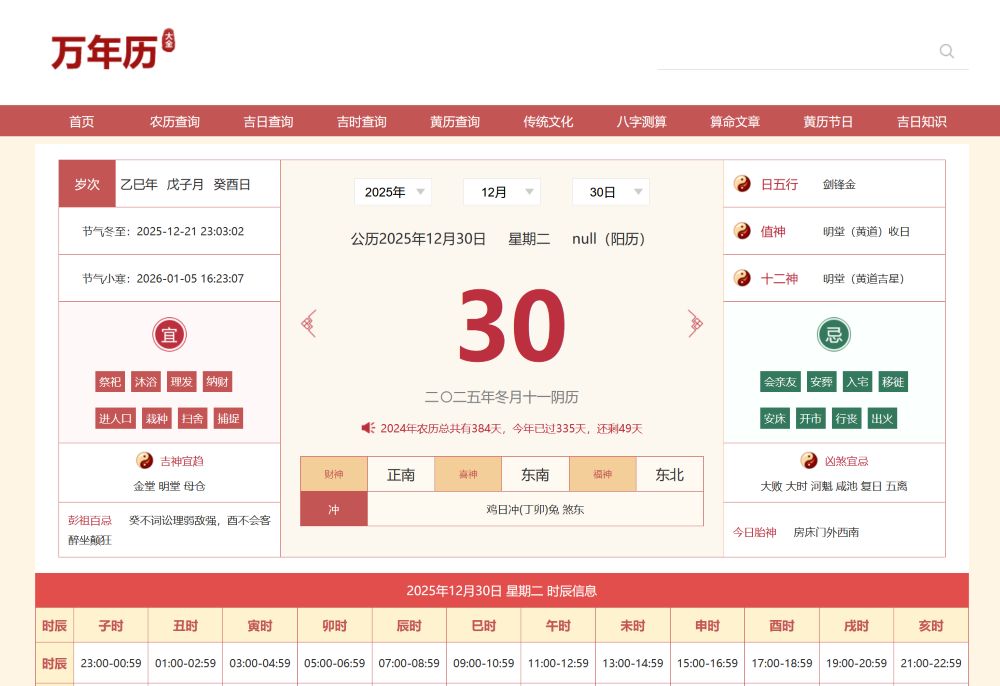Click the right arrow to view next day
Image resolution: width=1000 pixels, height=686 pixels.
696,323
